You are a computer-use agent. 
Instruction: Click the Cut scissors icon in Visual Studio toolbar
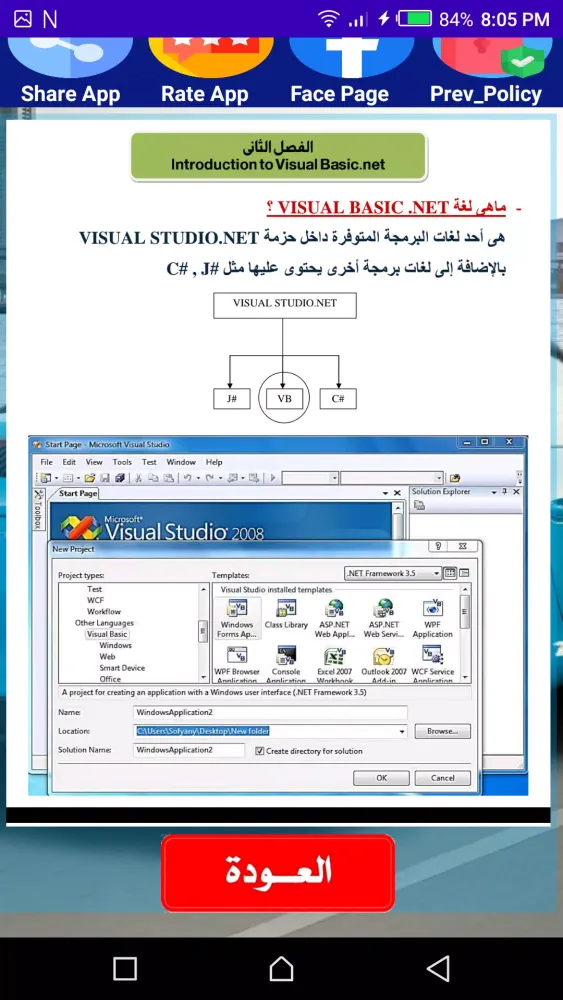click(138, 478)
